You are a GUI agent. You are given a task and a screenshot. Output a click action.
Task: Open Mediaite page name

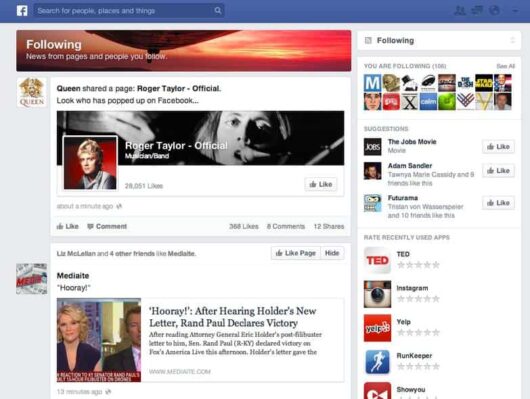click(x=73, y=276)
